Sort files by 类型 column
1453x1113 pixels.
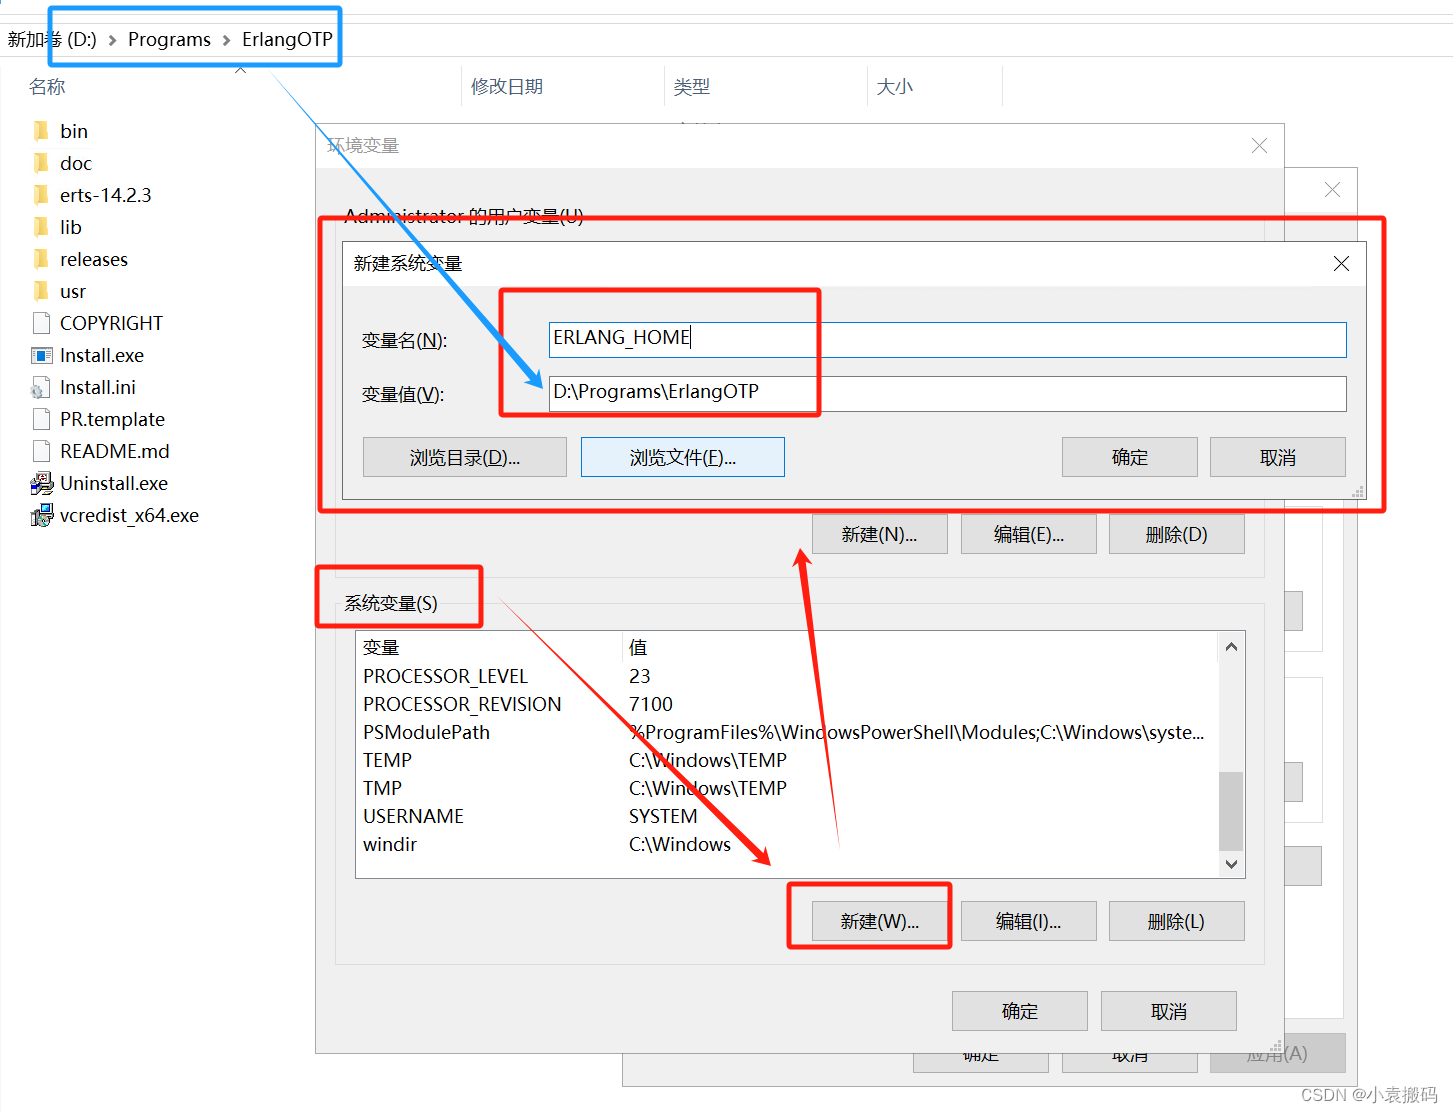click(692, 87)
